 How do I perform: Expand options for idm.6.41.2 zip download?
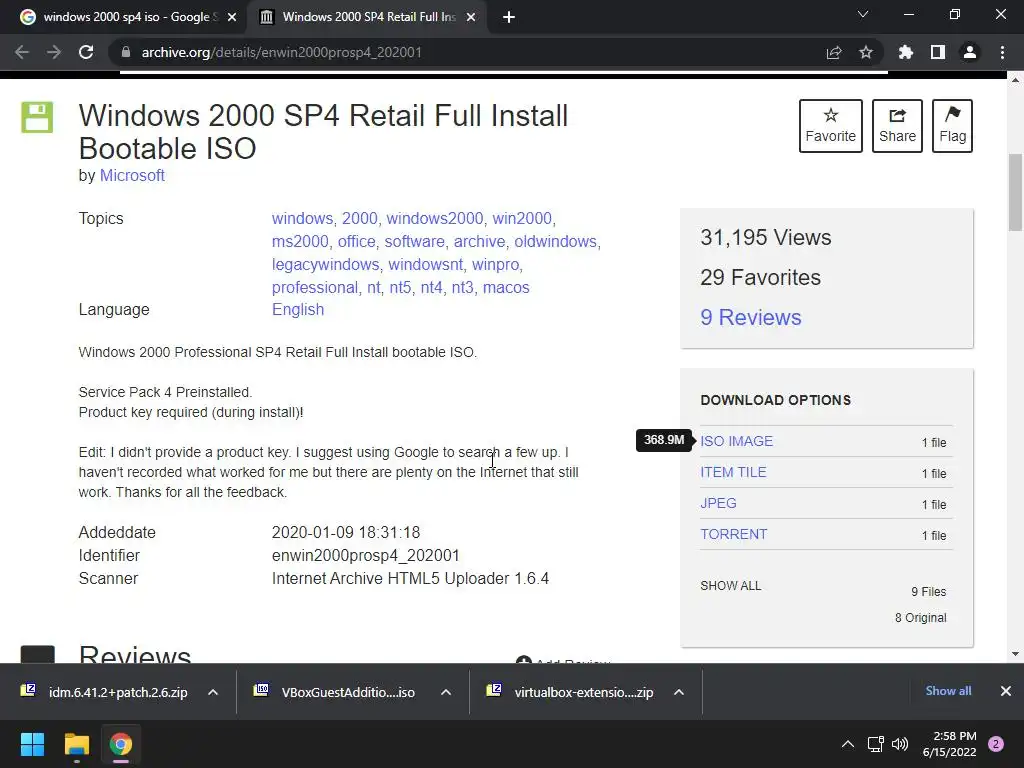click(213, 692)
